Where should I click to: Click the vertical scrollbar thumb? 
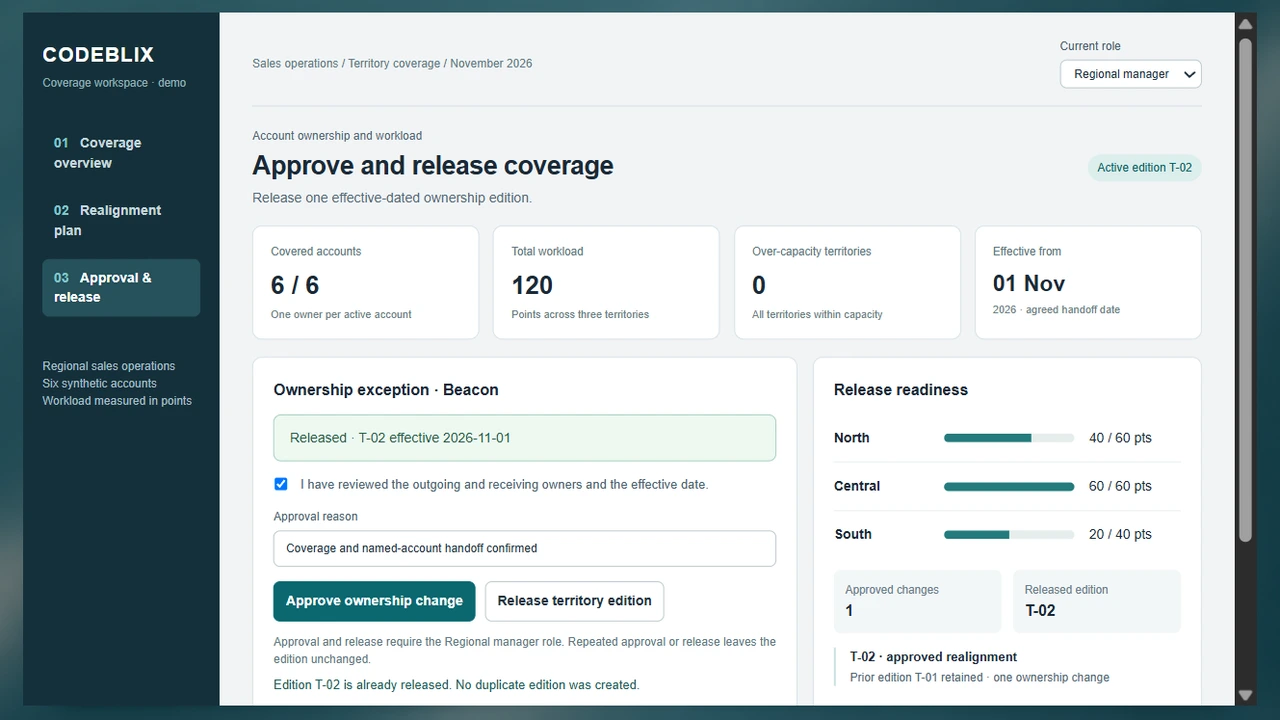click(1245, 290)
